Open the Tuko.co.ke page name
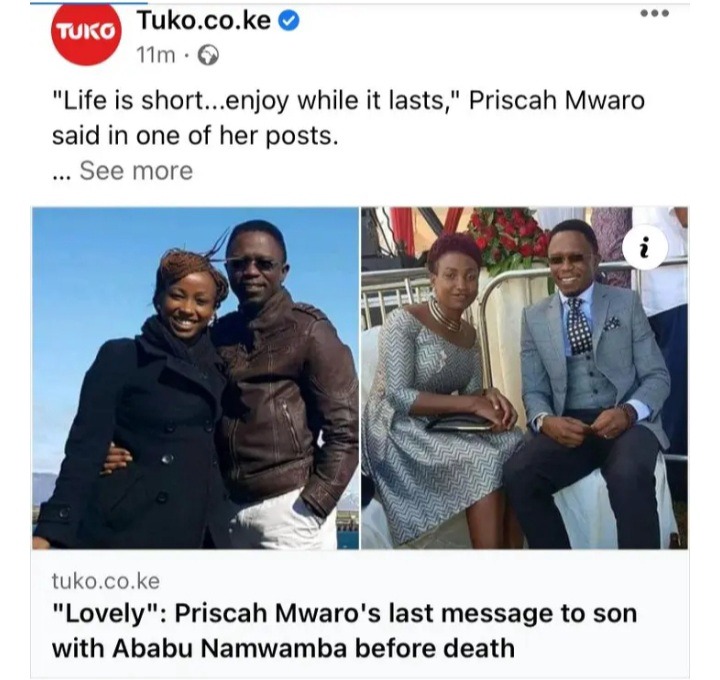Screen dimensions: 720x680 (x=204, y=21)
